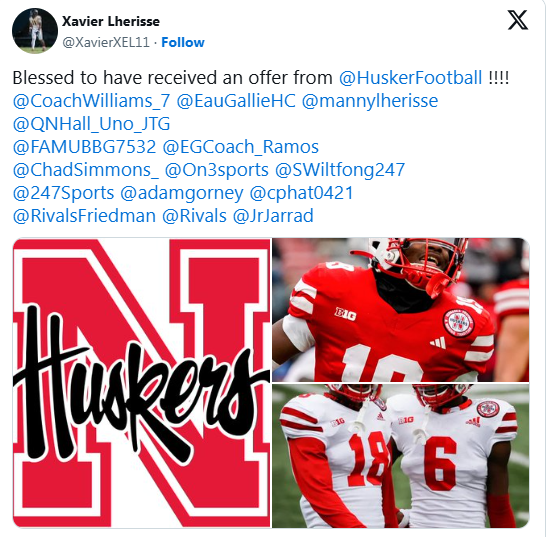The height and width of the screenshot is (537, 546).
Task: Open the @EauGallieHC mention
Action: tap(236, 101)
